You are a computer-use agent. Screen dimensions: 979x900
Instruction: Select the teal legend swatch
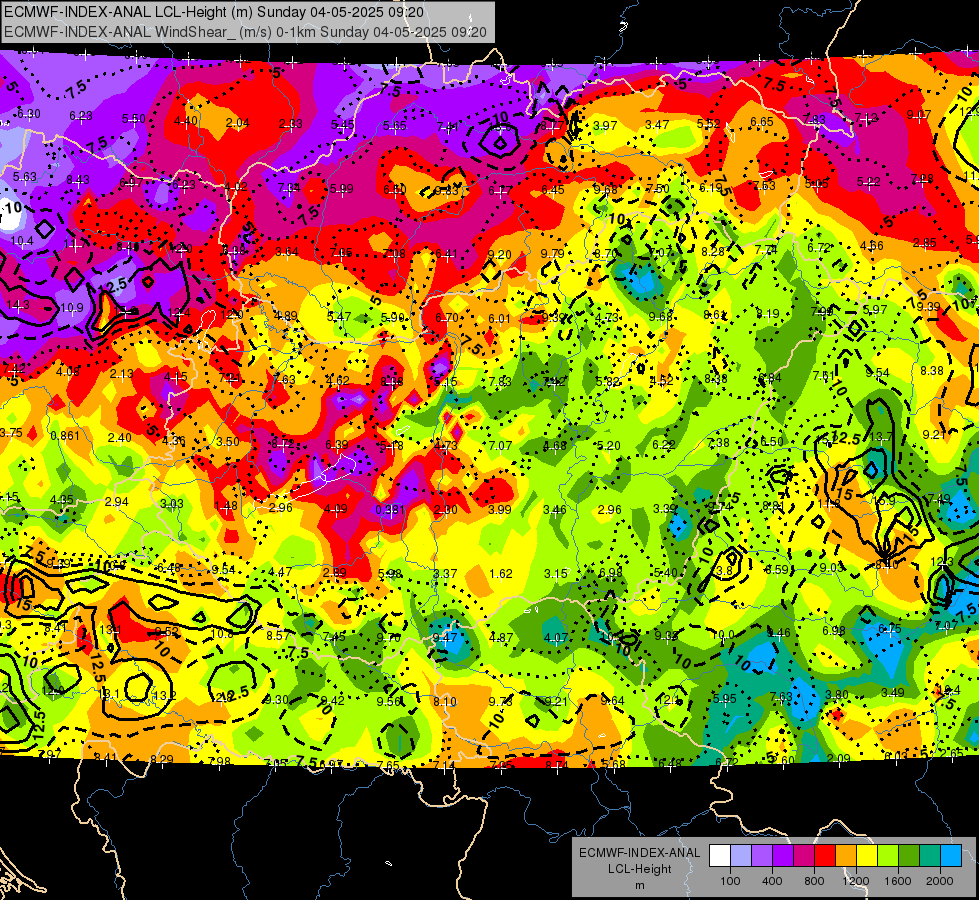click(x=929, y=856)
